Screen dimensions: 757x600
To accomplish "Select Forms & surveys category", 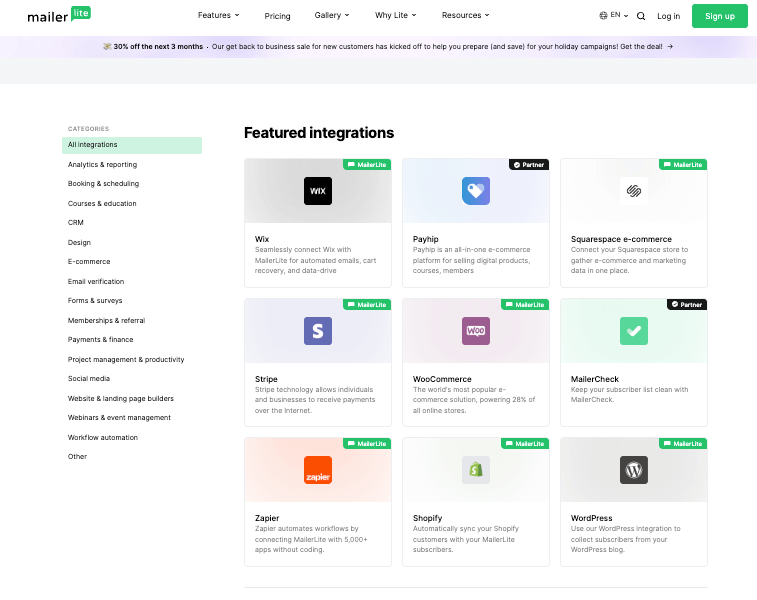I will [x=95, y=301].
